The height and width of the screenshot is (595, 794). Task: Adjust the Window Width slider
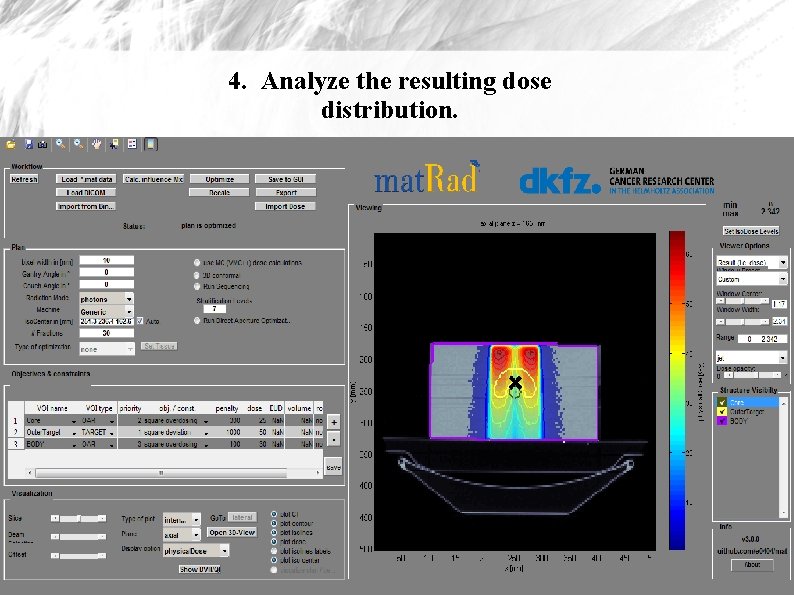coord(742,322)
